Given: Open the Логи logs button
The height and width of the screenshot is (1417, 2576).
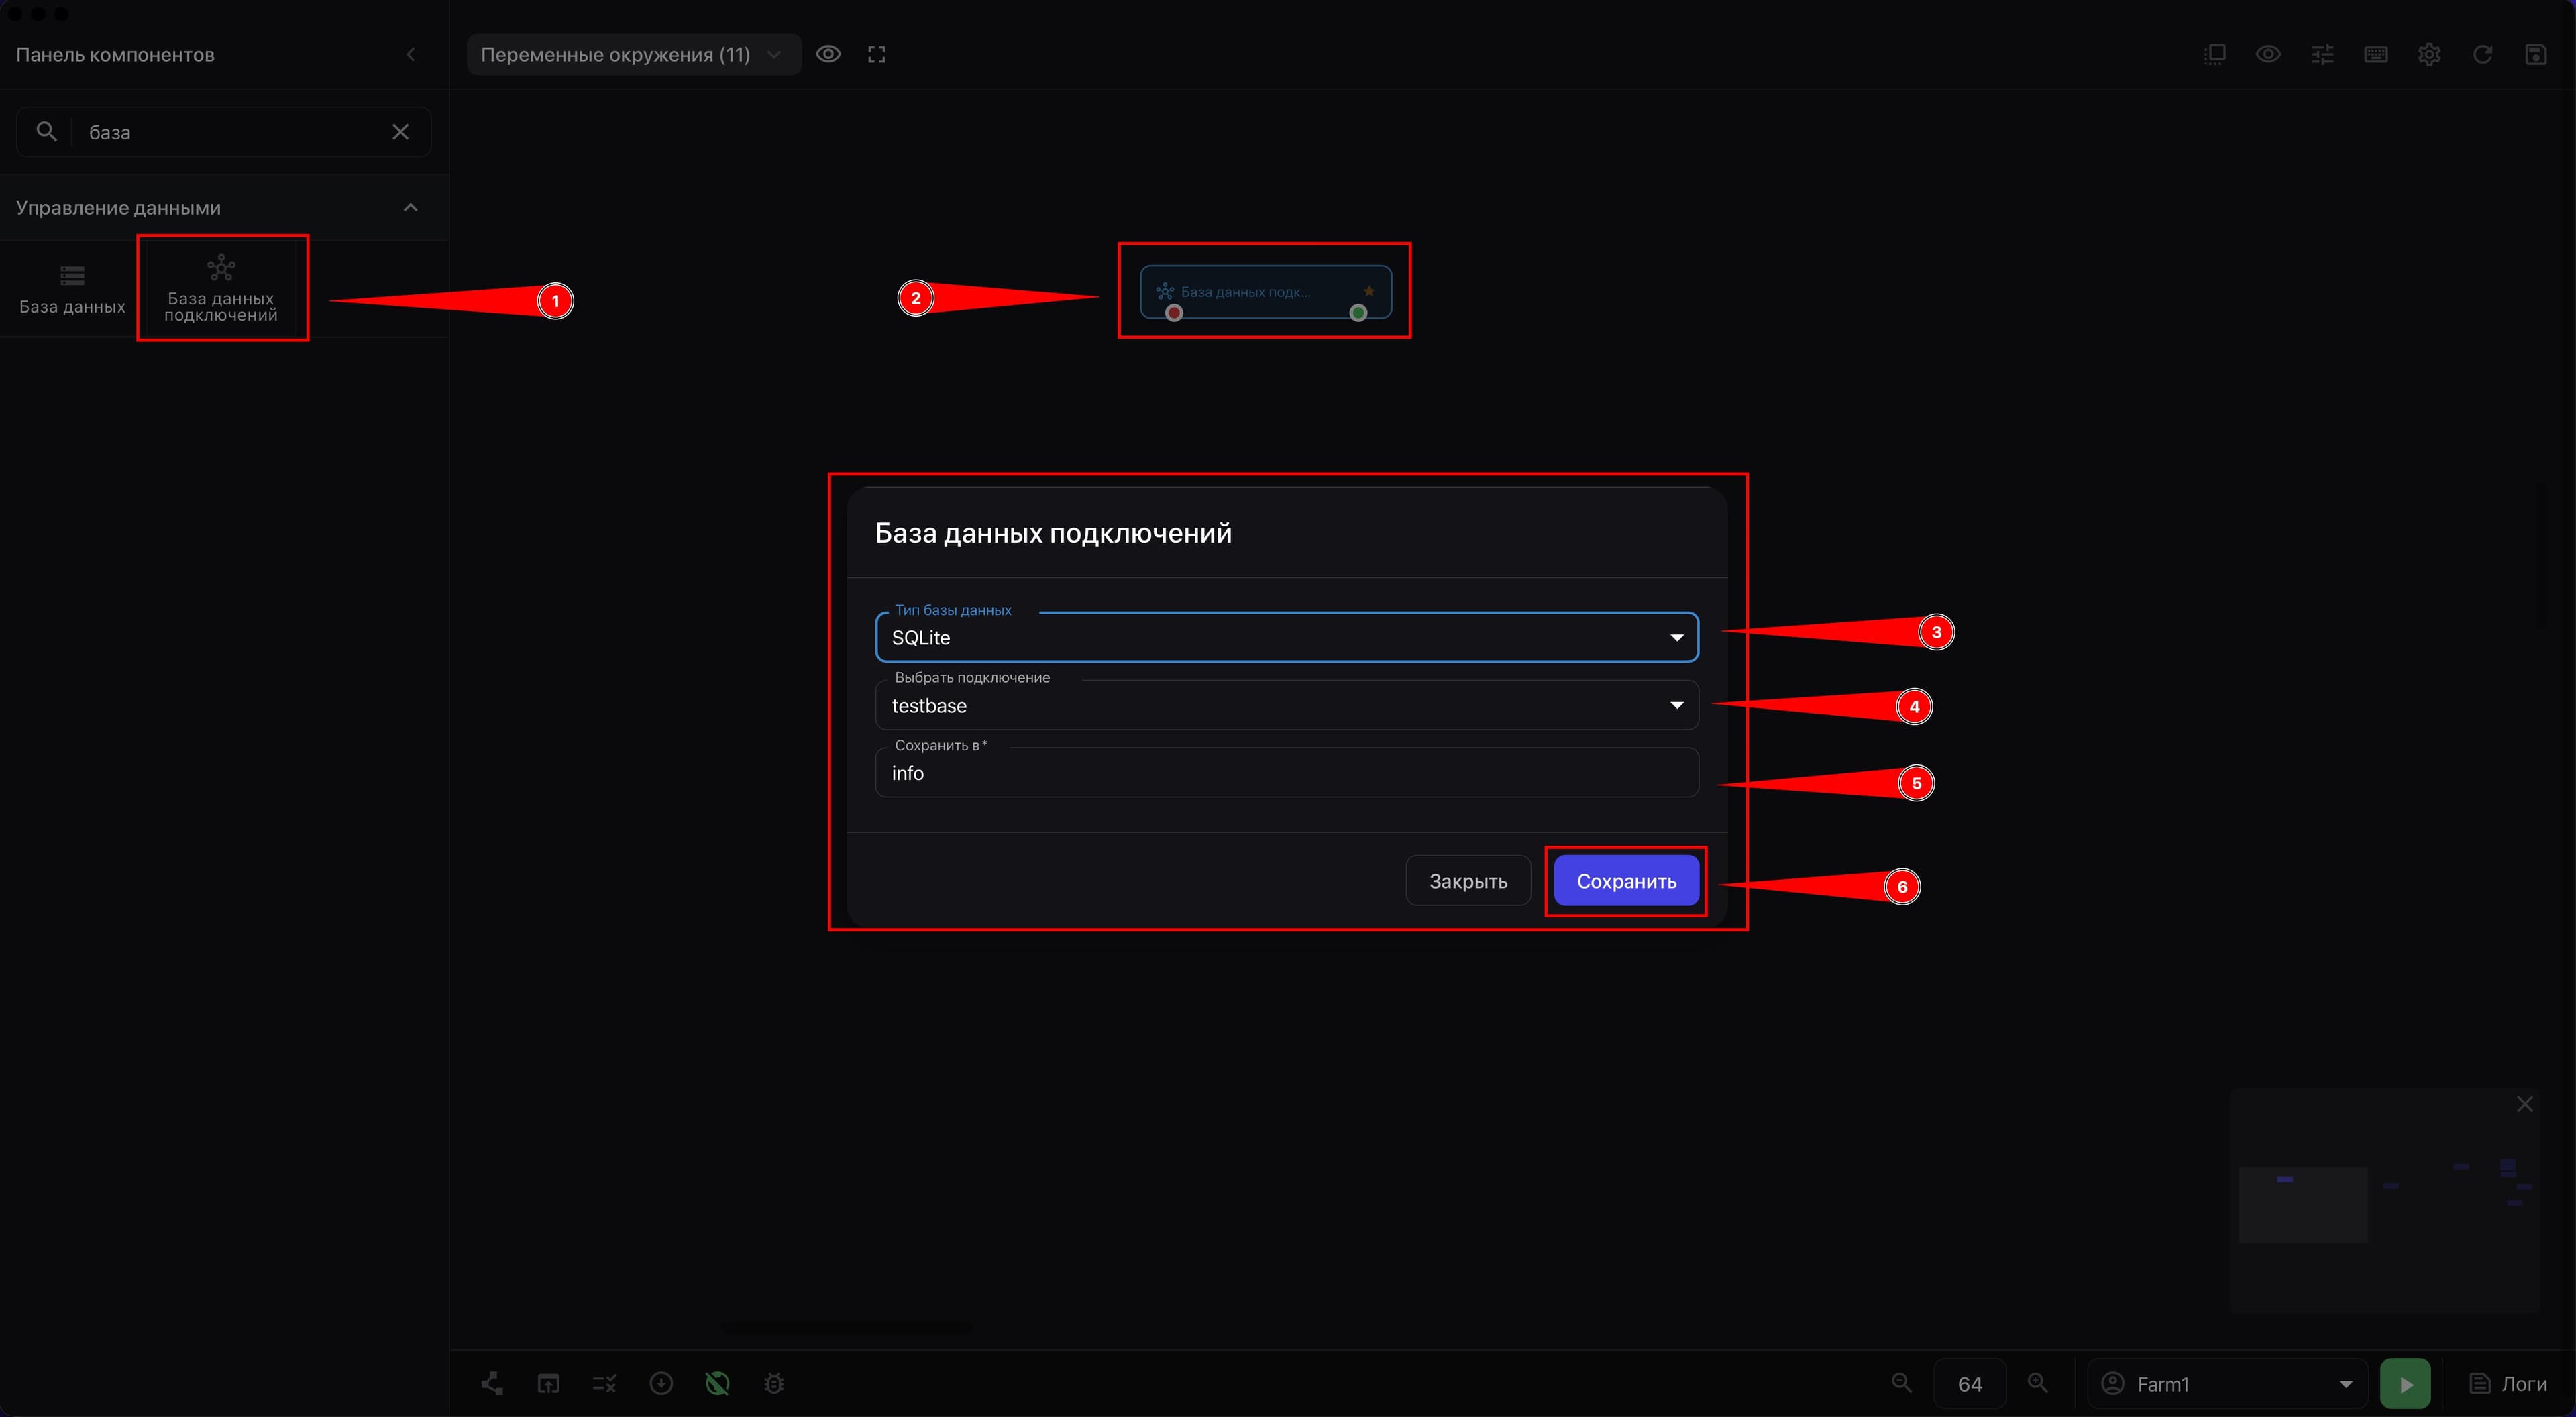Looking at the screenshot, I should pyautogui.click(x=2508, y=1384).
